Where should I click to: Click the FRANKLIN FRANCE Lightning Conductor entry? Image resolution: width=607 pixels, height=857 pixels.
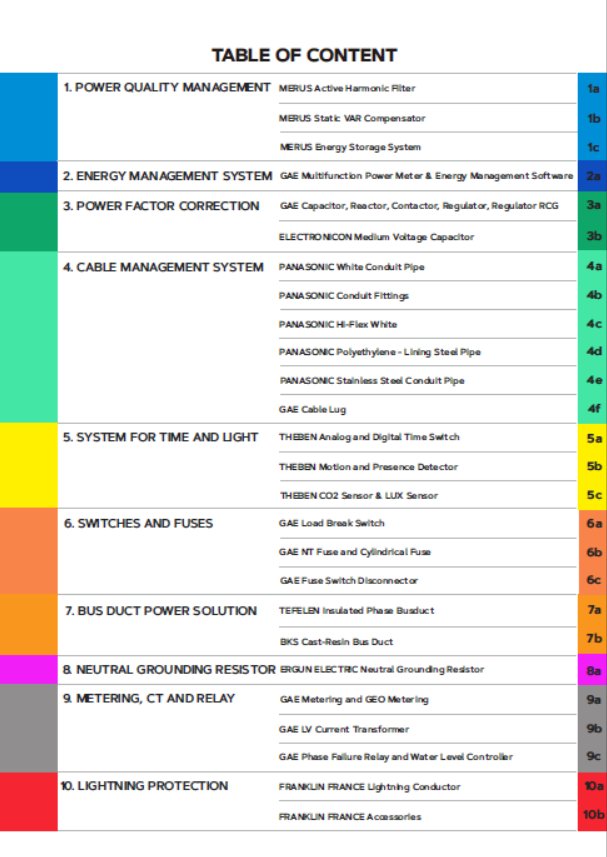pos(369,787)
